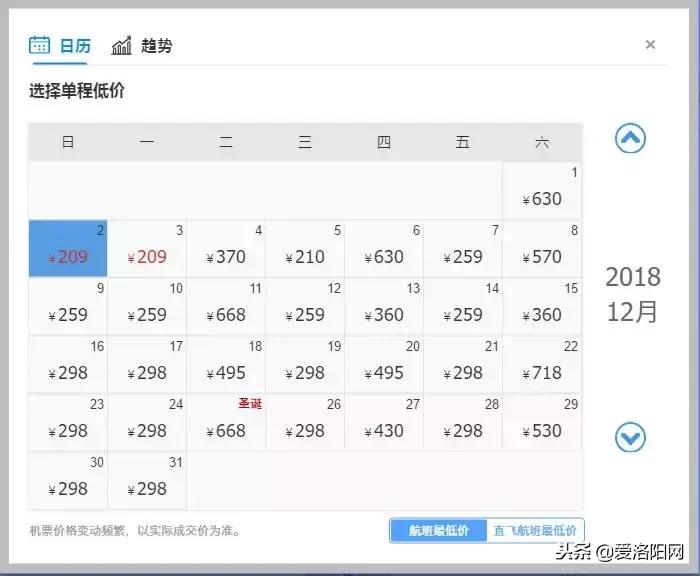Choose December 6 priced ¥630
The width and height of the screenshot is (700, 576).
click(x=384, y=248)
